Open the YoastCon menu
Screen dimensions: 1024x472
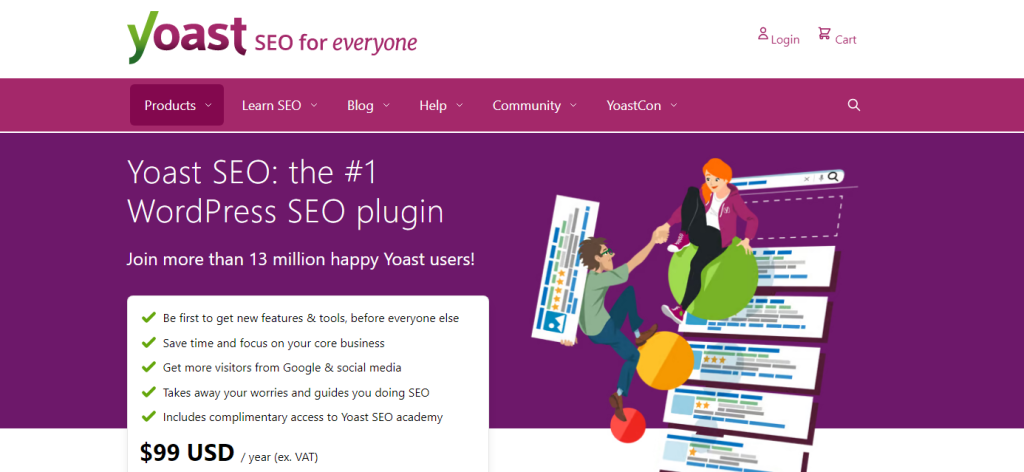(x=642, y=105)
